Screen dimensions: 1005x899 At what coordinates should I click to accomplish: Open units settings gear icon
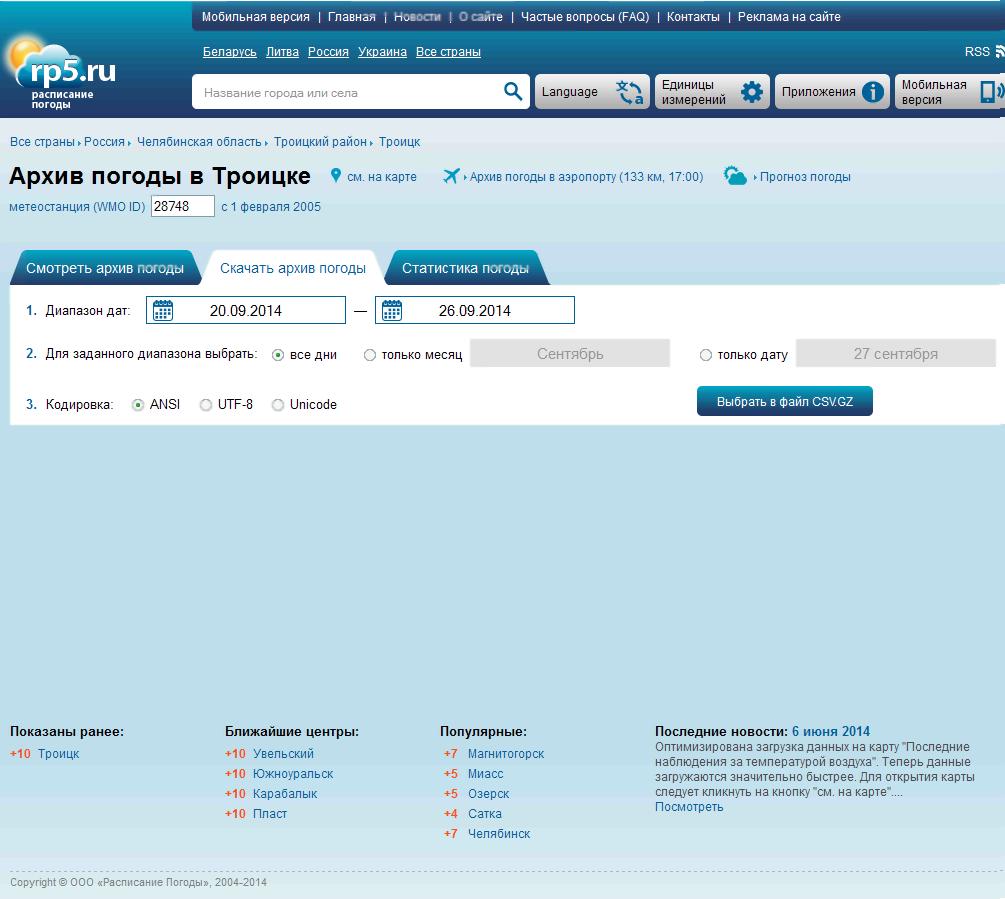(752, 92)
